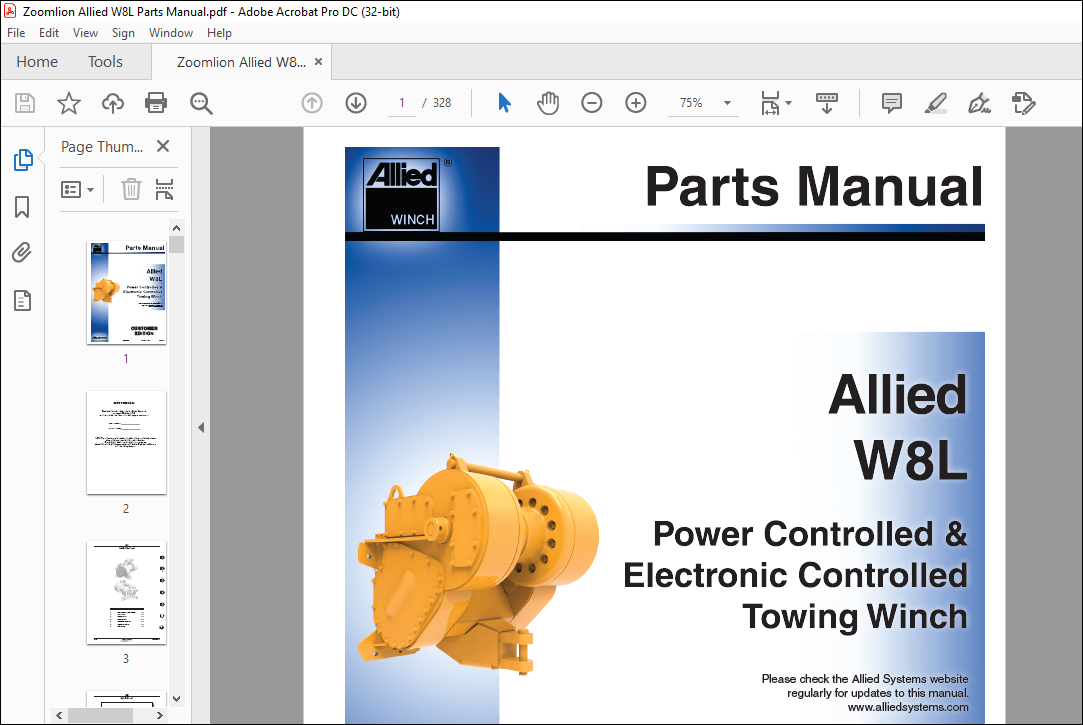The width and height of the screenshot is (1083, 725).
Task: Open the Window menu
Action: 171,32
